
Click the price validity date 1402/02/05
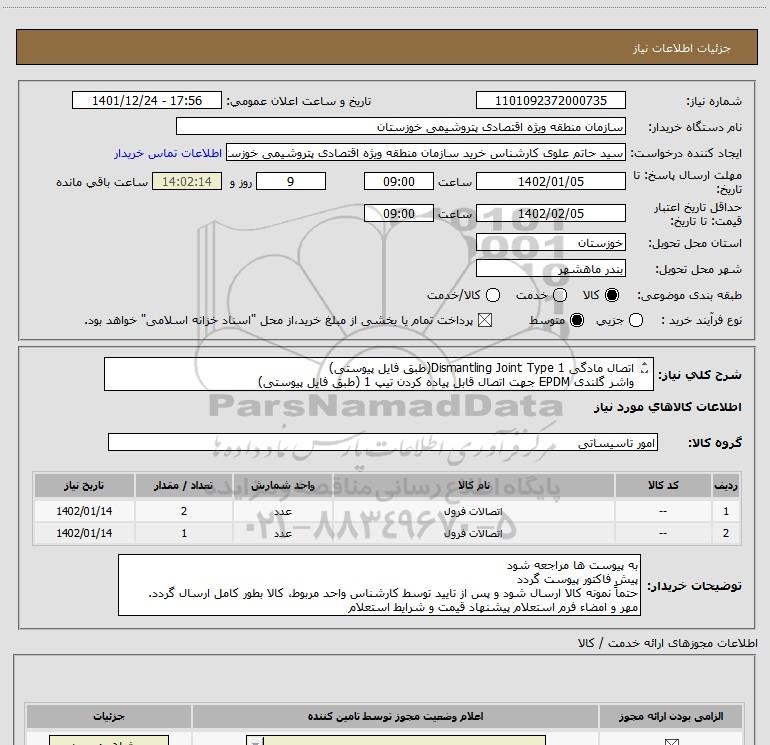pyautogui.click(x=550, y=213)
